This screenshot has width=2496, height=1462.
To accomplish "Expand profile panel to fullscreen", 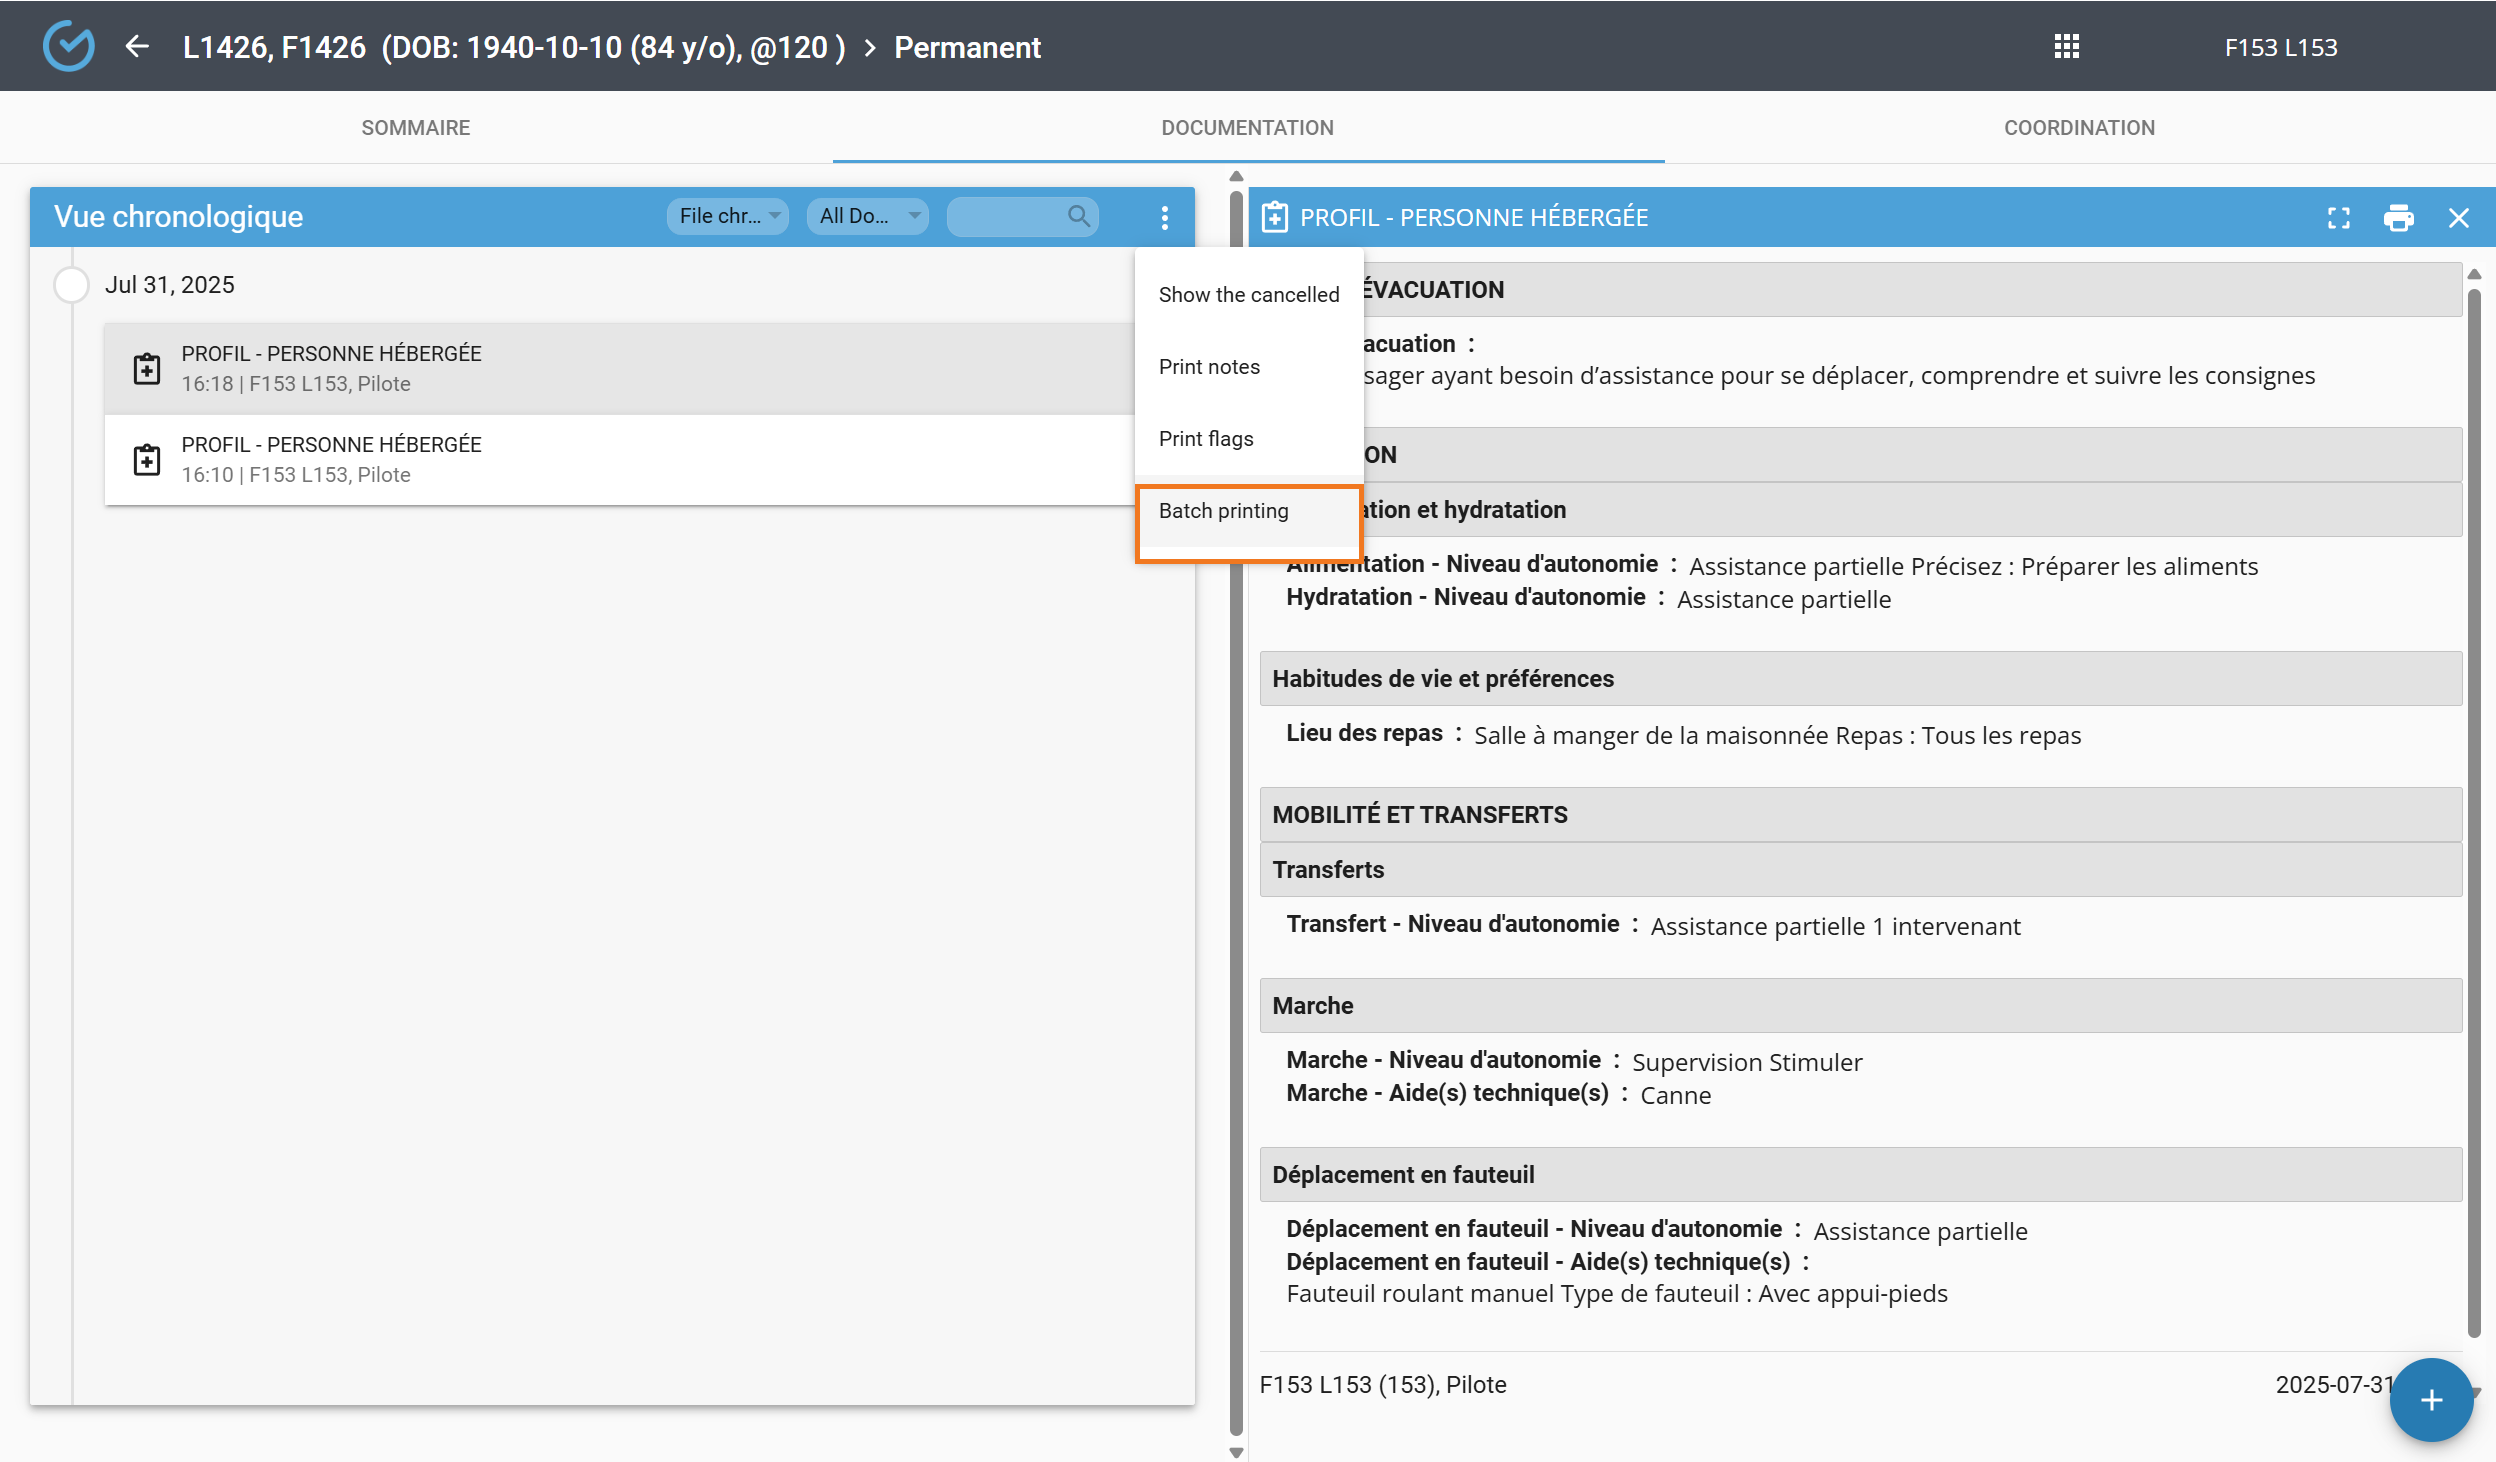I will [2338, 218].
